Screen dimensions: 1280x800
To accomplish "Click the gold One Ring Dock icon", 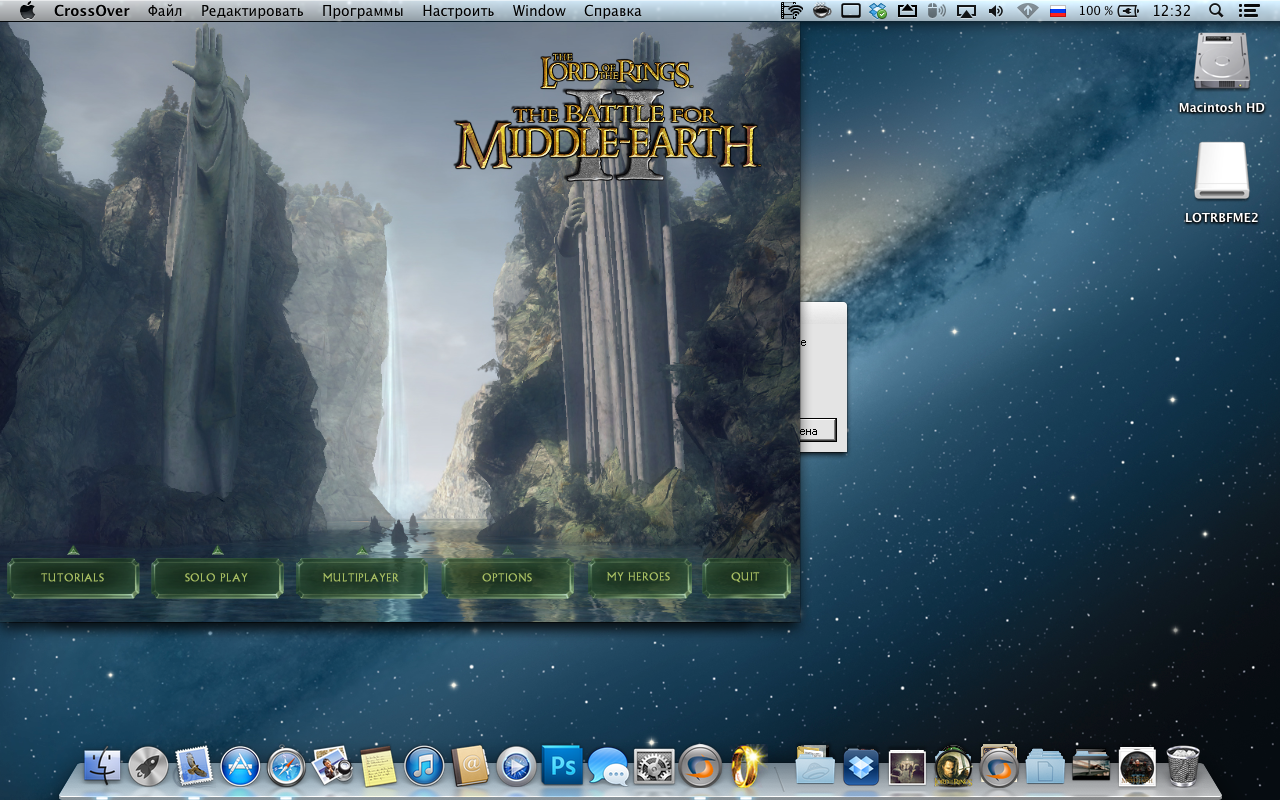I will tap(746, 767).
